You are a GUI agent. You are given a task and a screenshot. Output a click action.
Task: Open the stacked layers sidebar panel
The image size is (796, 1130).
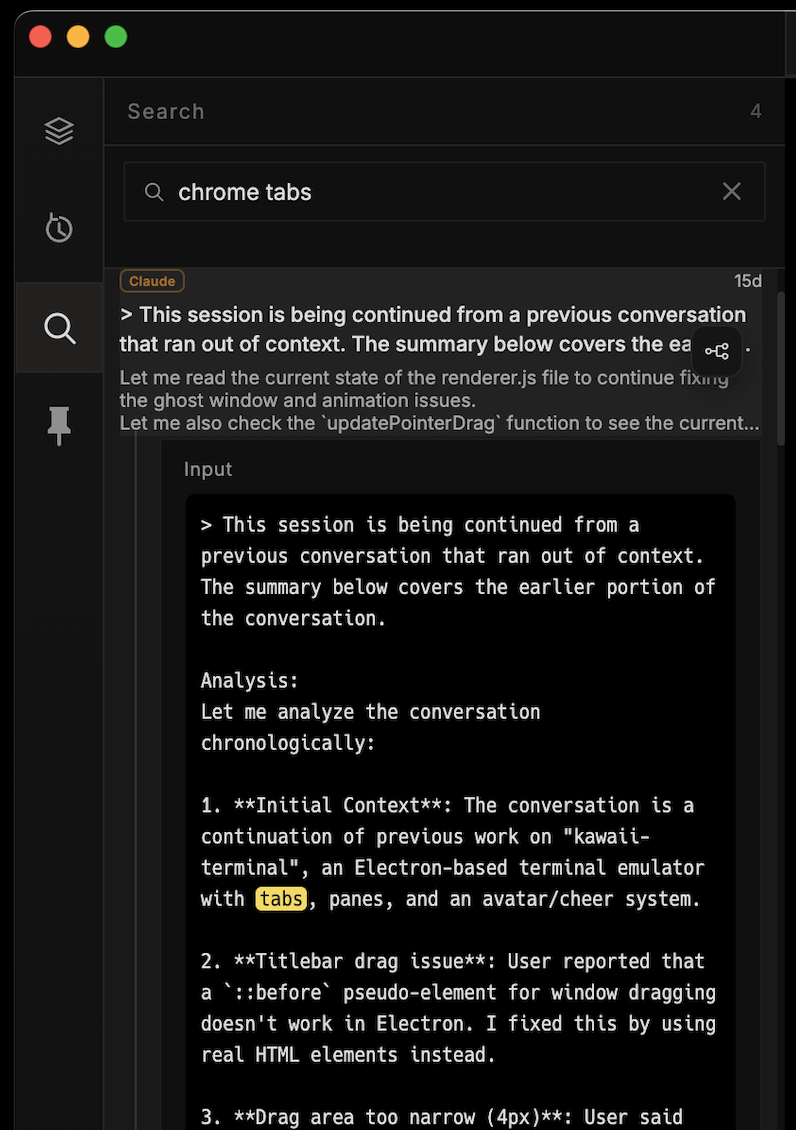59,131
